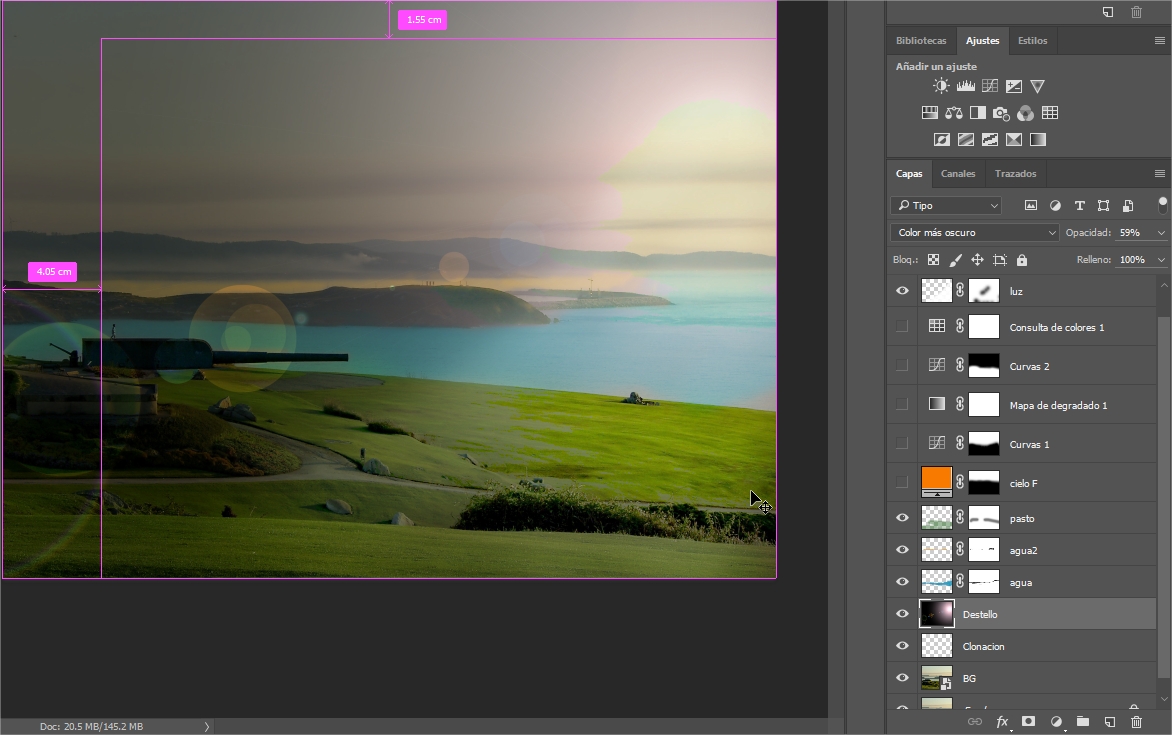Add a Color Balance adjustment
Image resolution: width=1172 pixels, height=735 pixels.
click(954, 113)
